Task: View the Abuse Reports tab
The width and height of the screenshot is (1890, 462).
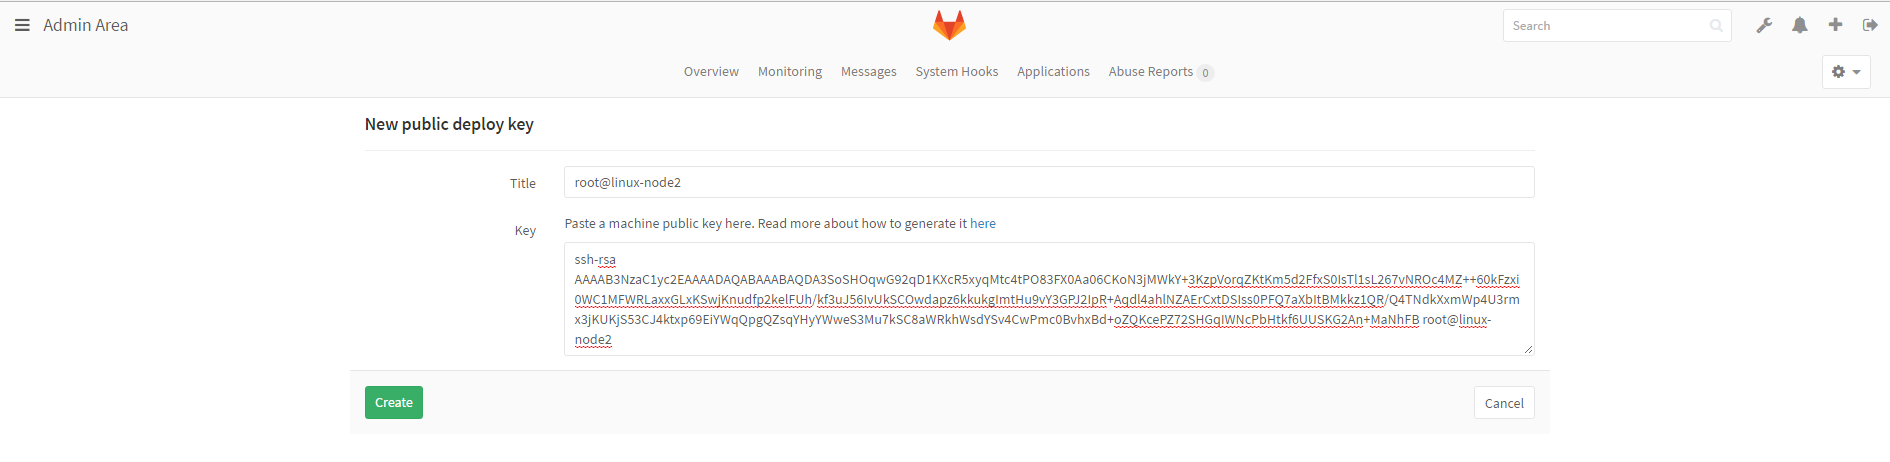Action: coord(1150,72)
